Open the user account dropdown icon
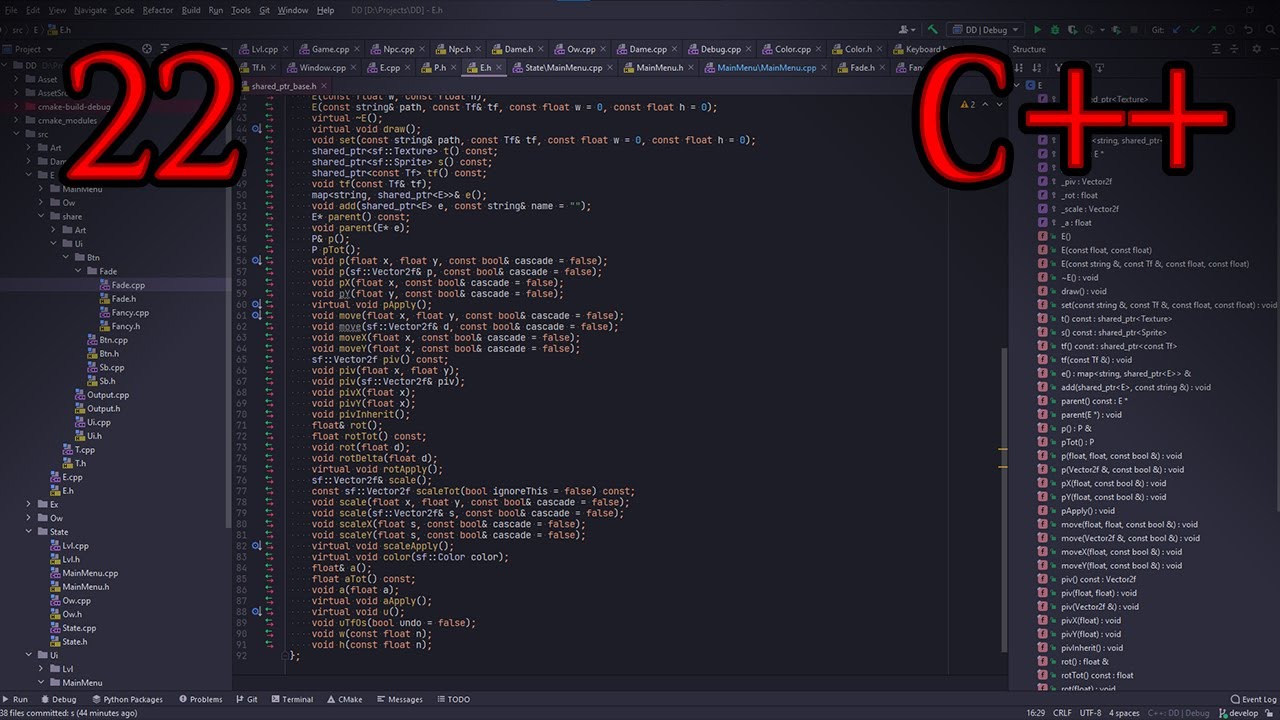This screenshot has width=1280, height=720. click(908, 30)
